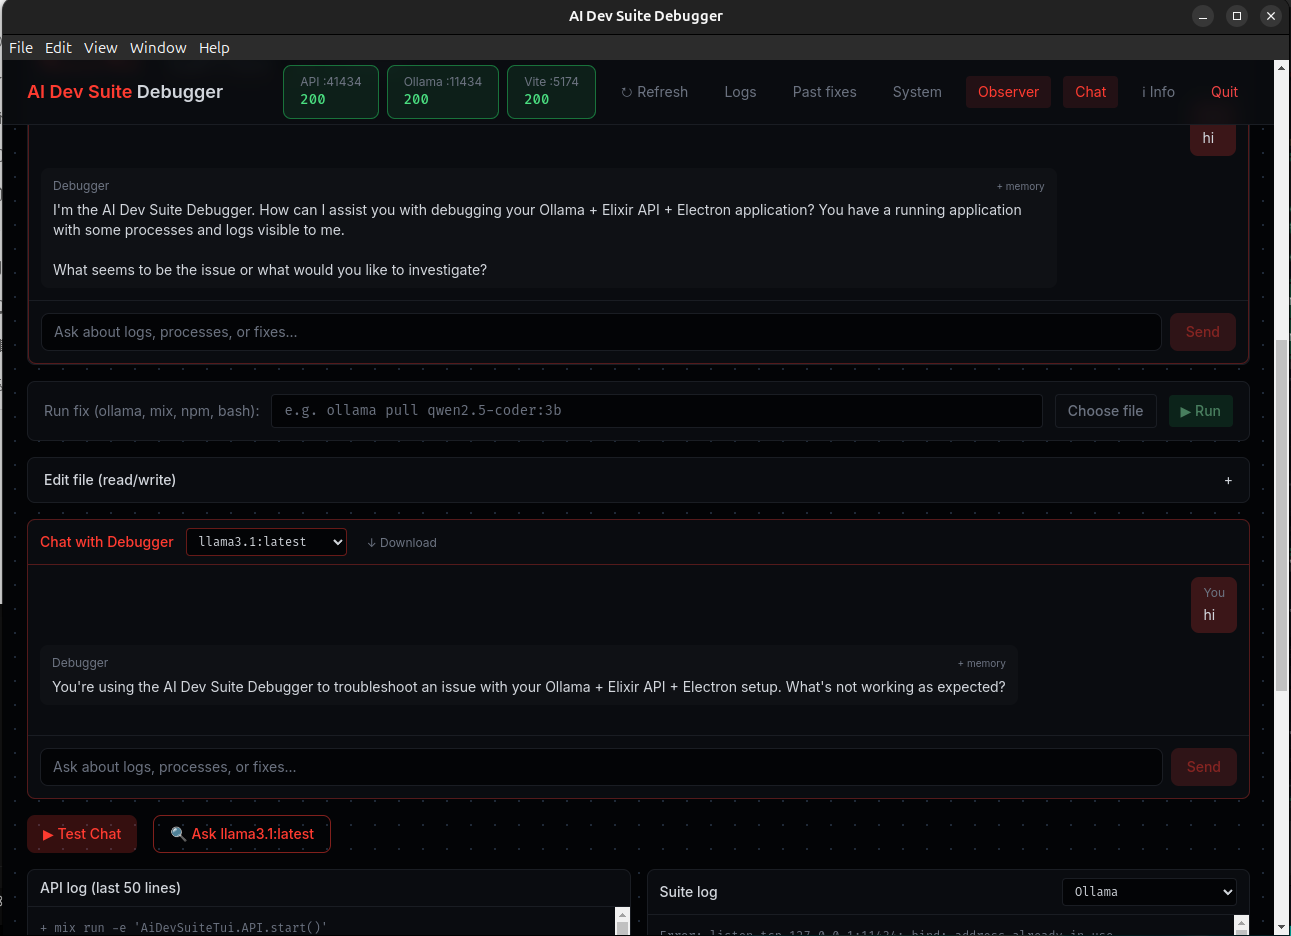Open the llama3.1:latest model selector

[266, 541]
